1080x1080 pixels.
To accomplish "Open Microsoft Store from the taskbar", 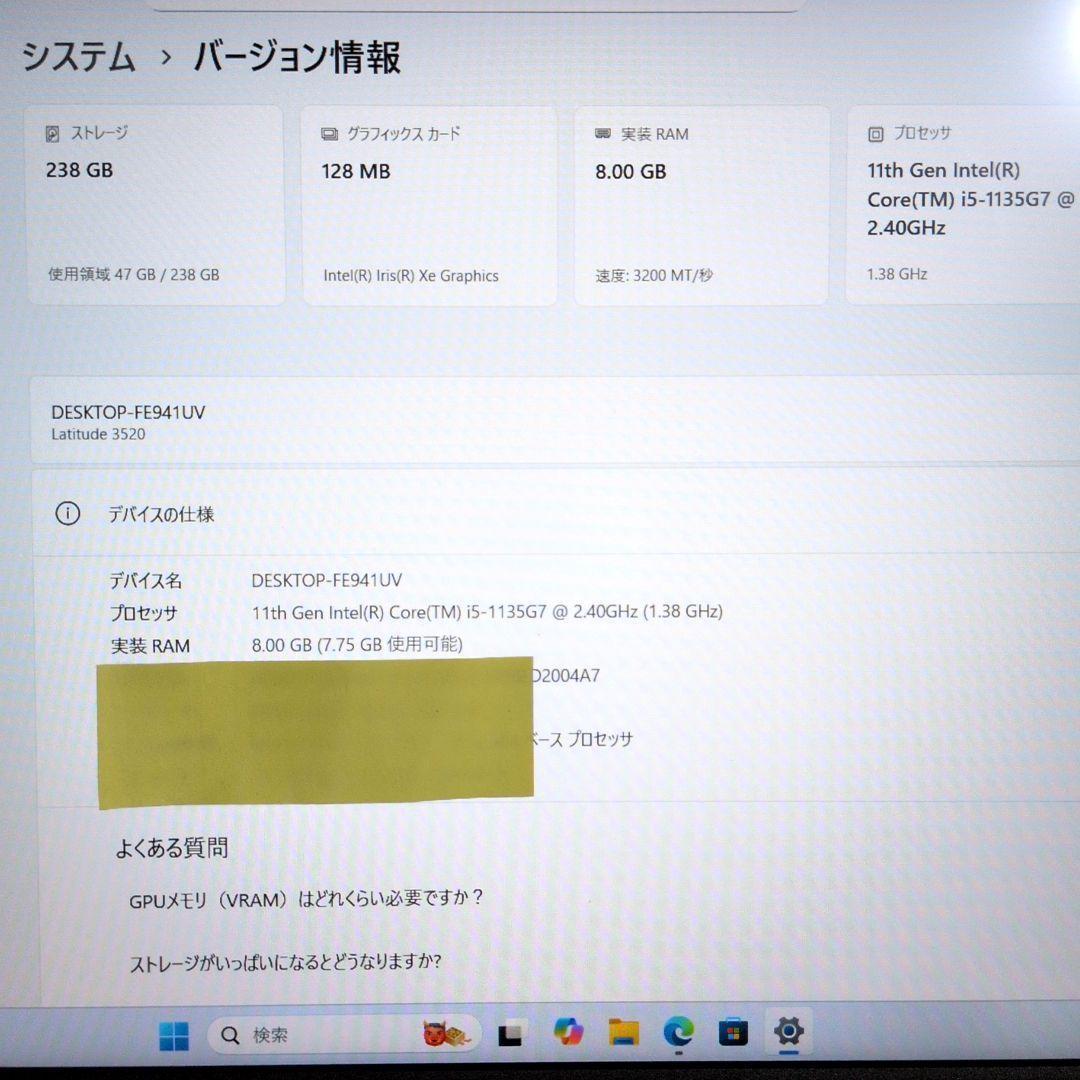I will click(x=733, y=1032).
